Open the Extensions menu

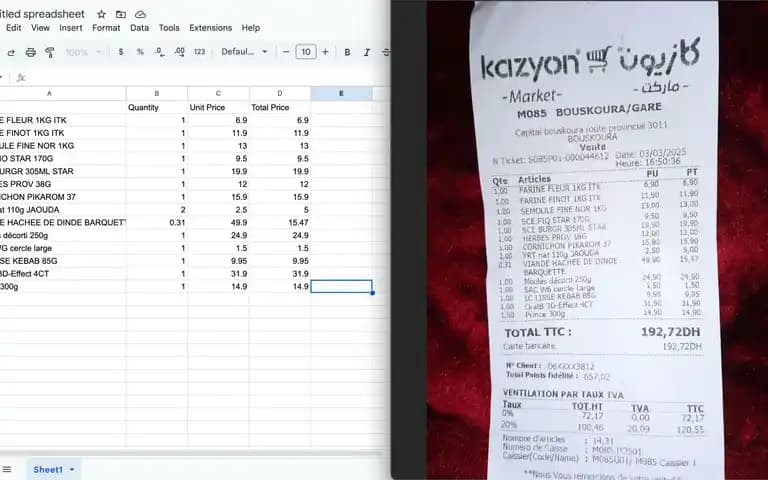211,28
